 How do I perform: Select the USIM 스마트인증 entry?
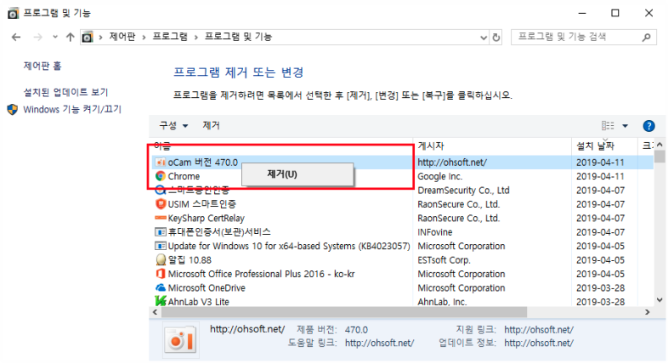[x=202, y=204]
